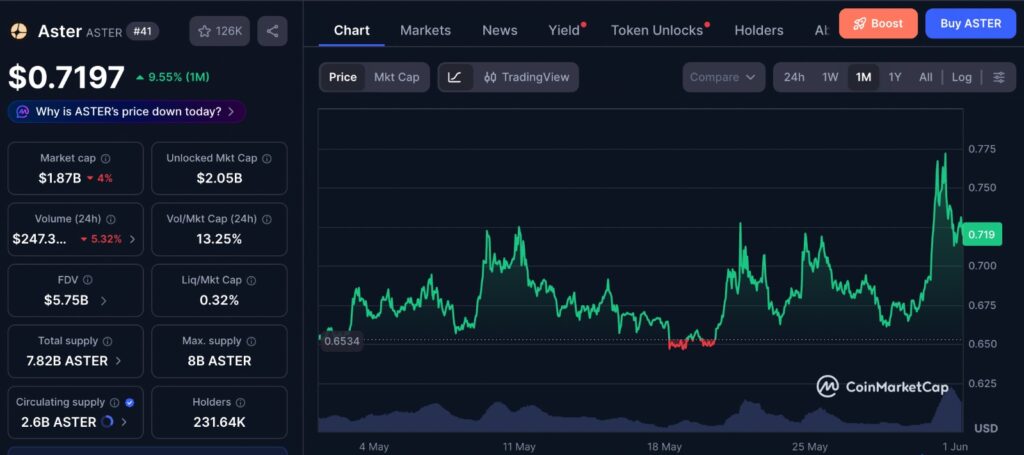
Task: Set chart range to 24h
Action: tap(794, 77)
